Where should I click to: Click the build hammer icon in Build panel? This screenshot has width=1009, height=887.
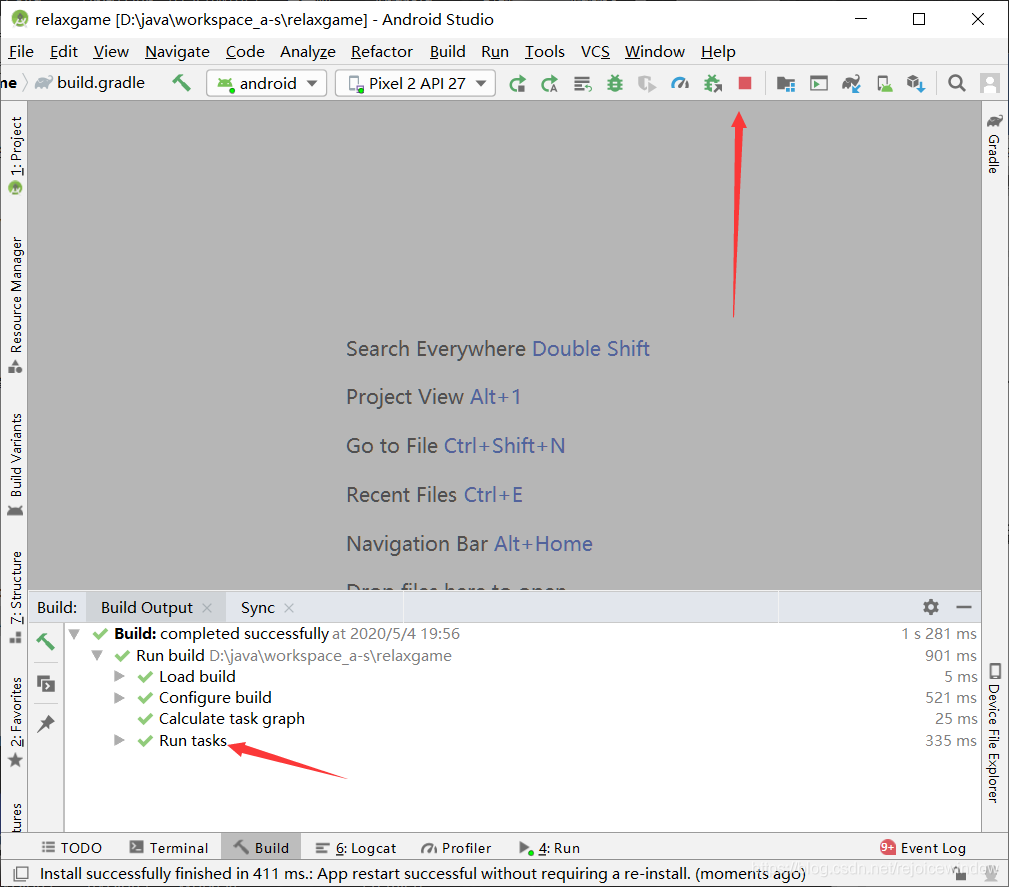coord(45,641)
